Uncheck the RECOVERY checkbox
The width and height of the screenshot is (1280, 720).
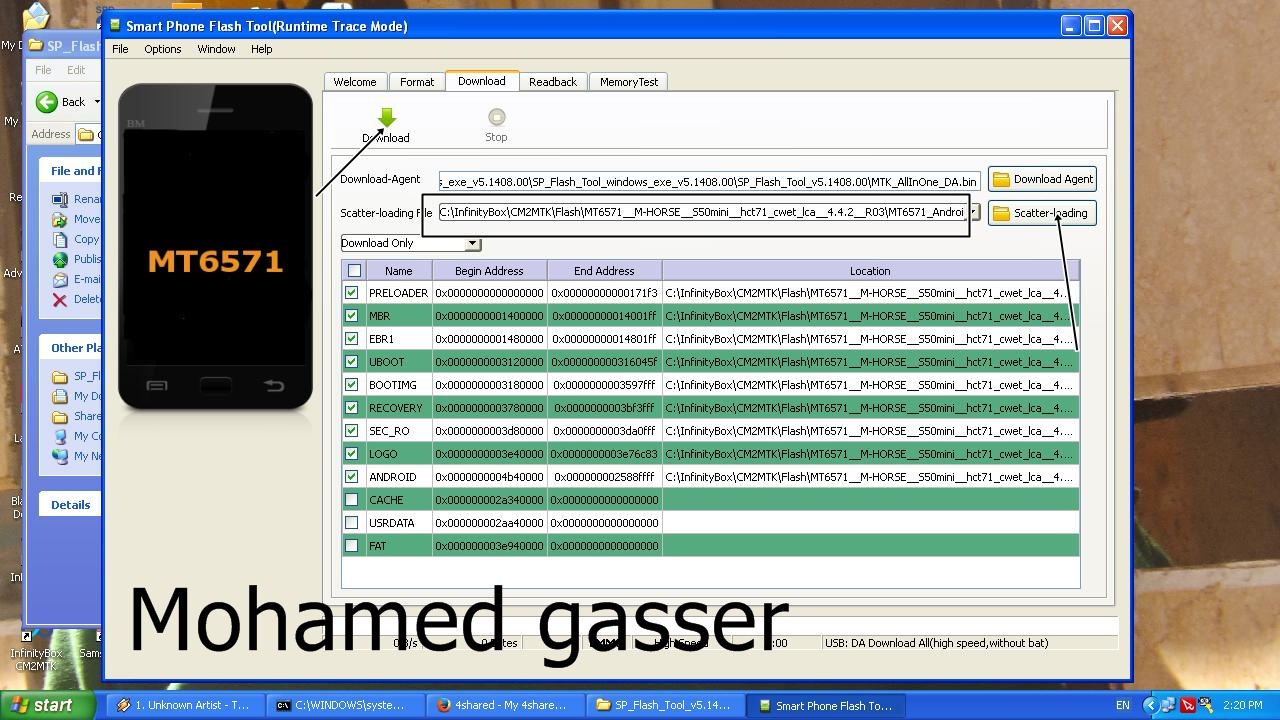pos(352,408)
